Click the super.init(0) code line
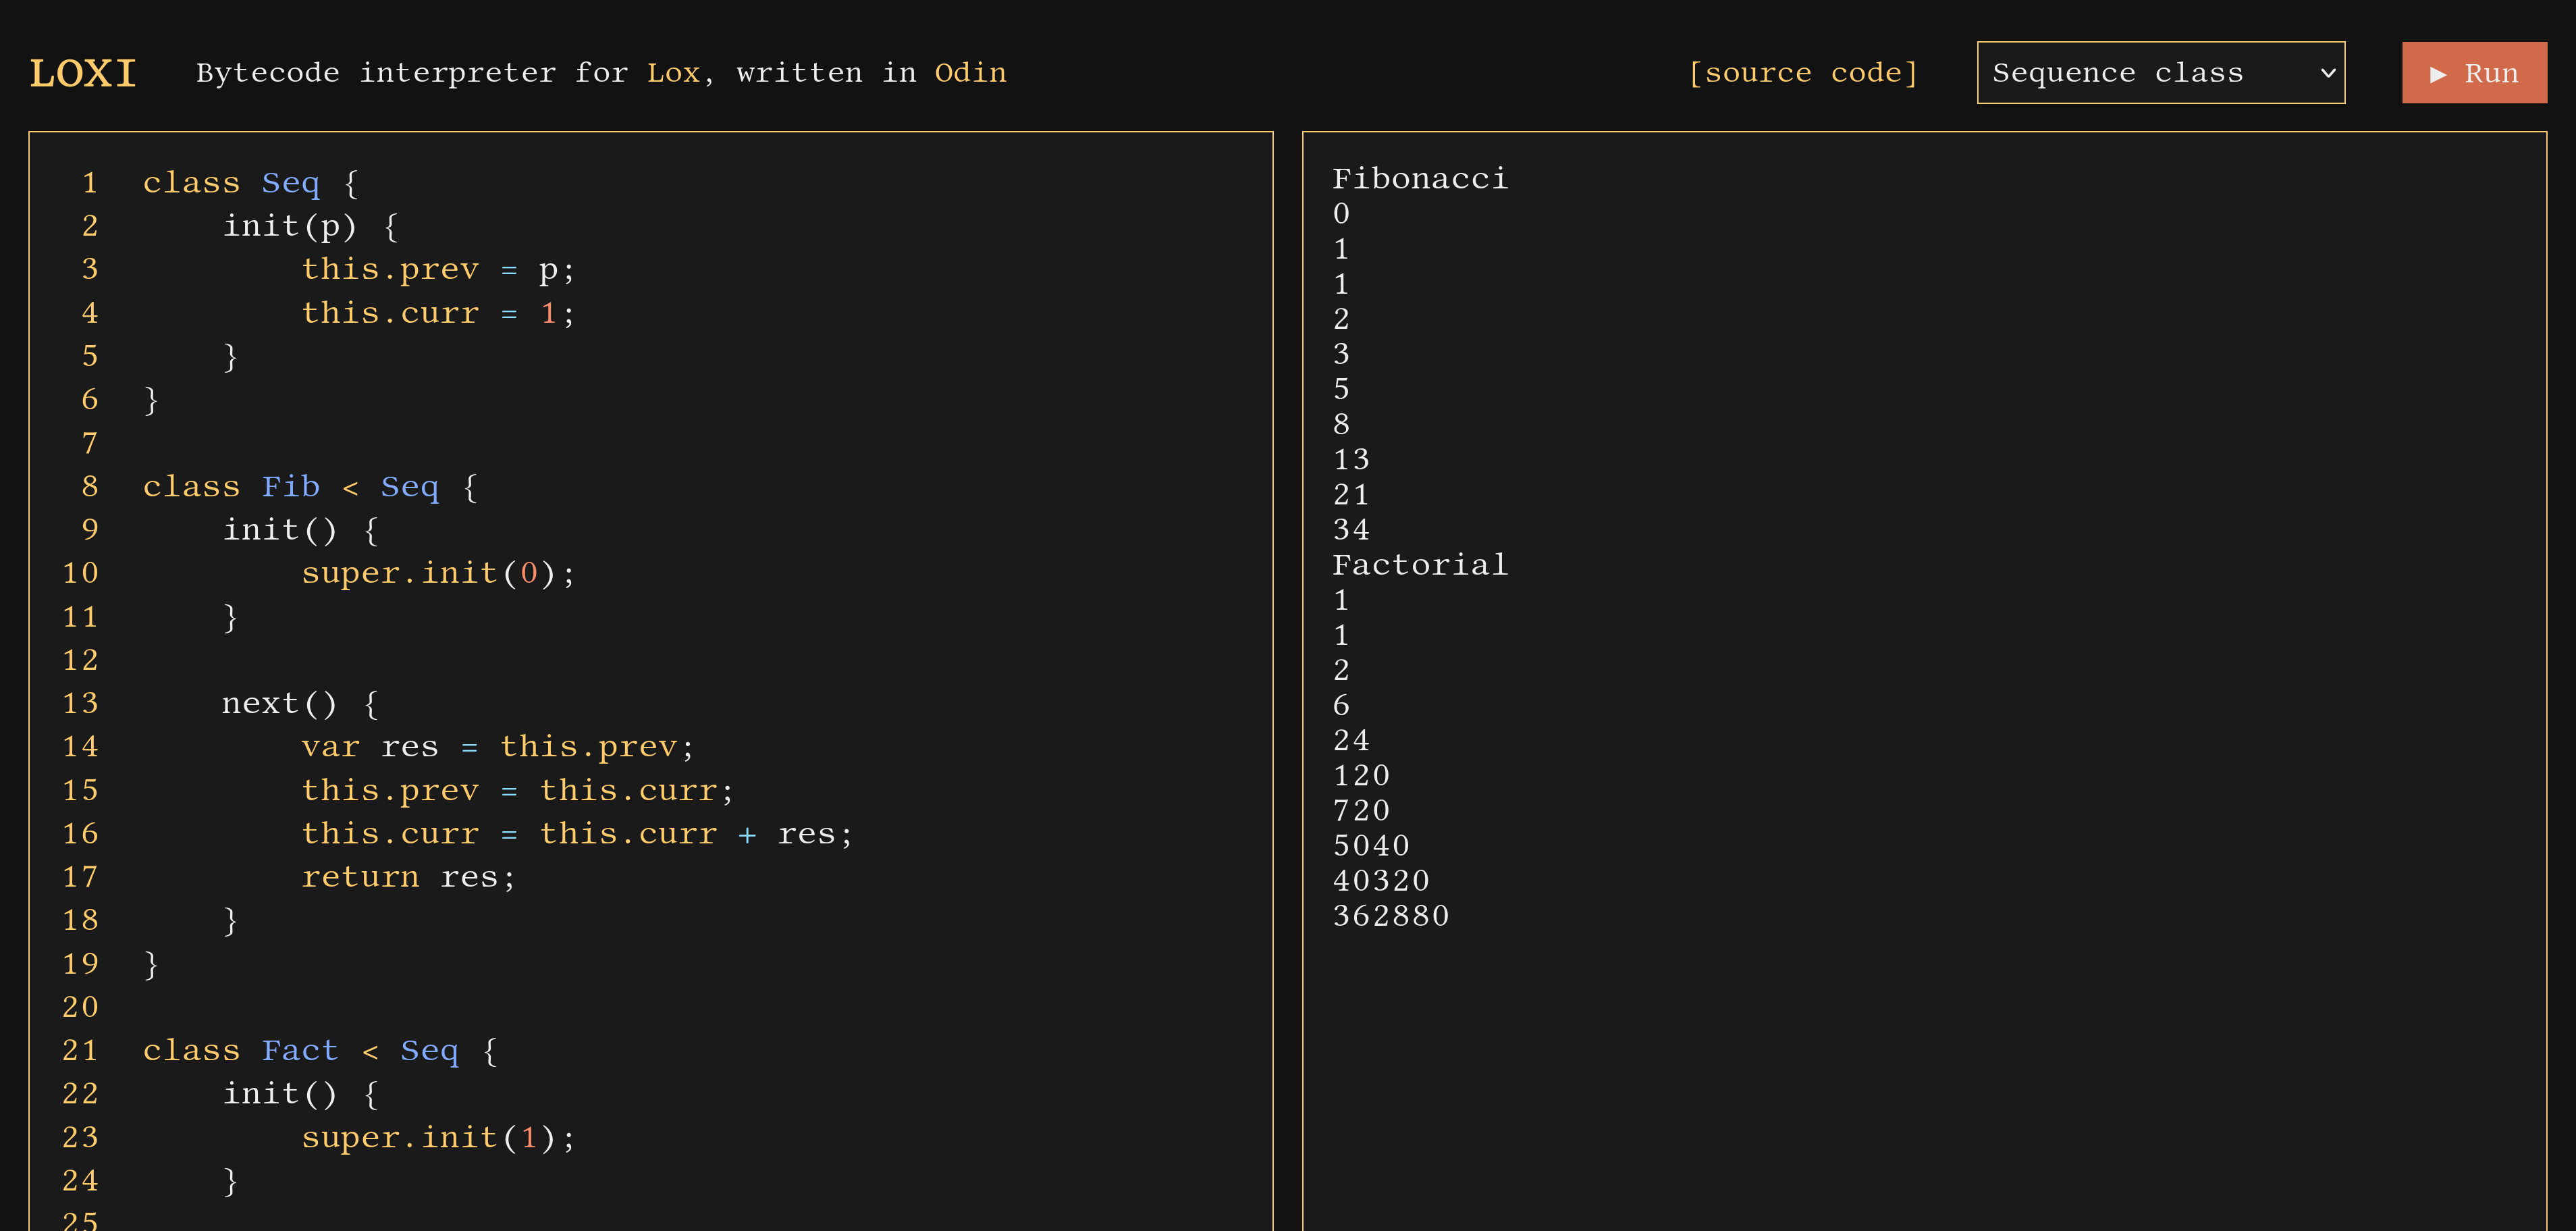The width and height of the screenshot is (2576, 1231). [438, 573]
